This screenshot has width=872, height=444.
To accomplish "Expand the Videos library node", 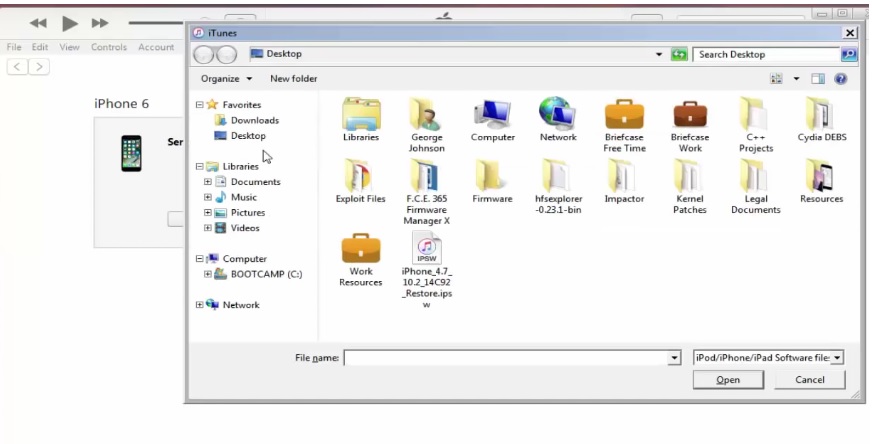I will pyautogui.click(x=207, y=228).
